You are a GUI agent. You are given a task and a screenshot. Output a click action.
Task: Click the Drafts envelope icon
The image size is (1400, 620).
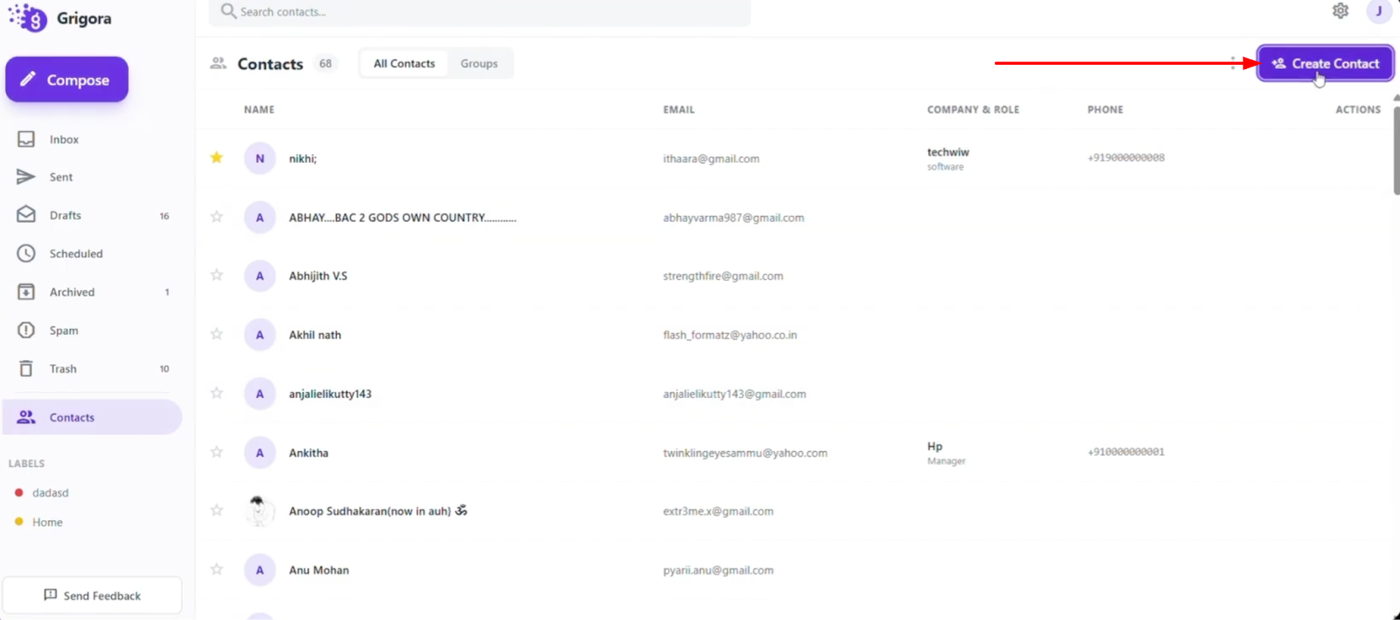26,215
